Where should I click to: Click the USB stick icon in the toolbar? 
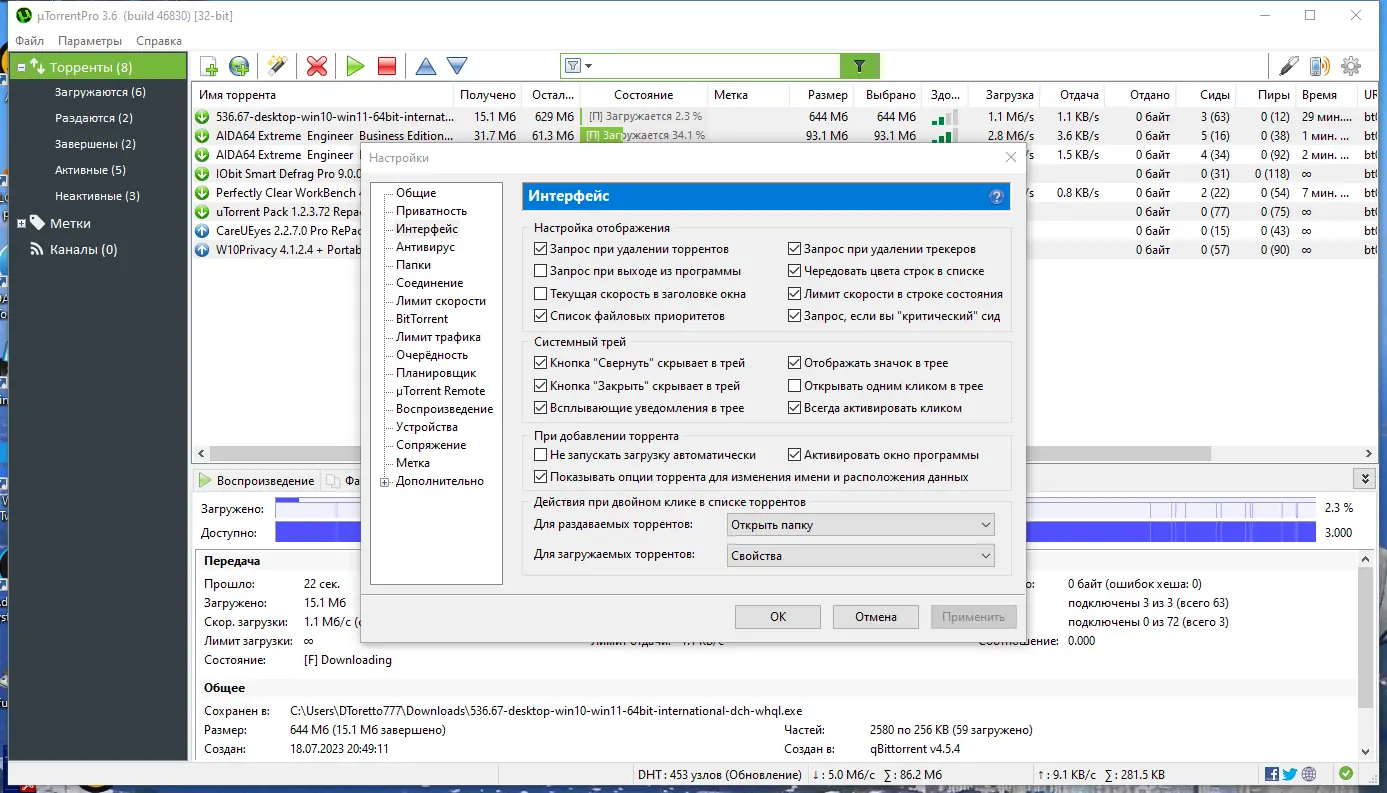click(1289, 66)
